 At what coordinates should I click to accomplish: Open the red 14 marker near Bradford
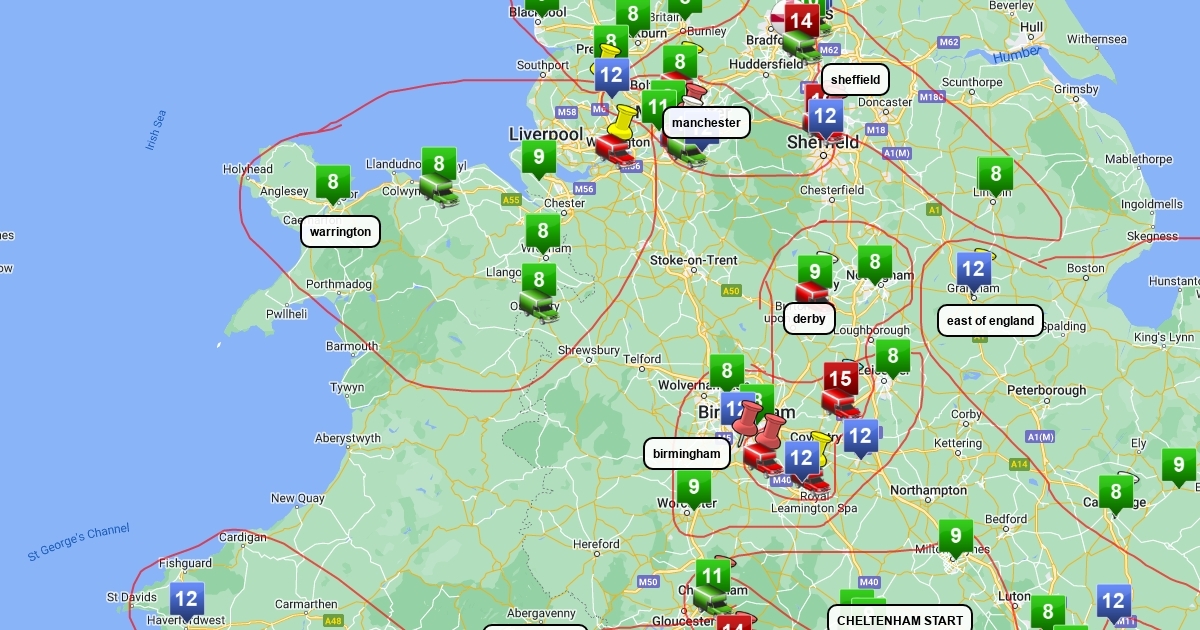point(800,20)
